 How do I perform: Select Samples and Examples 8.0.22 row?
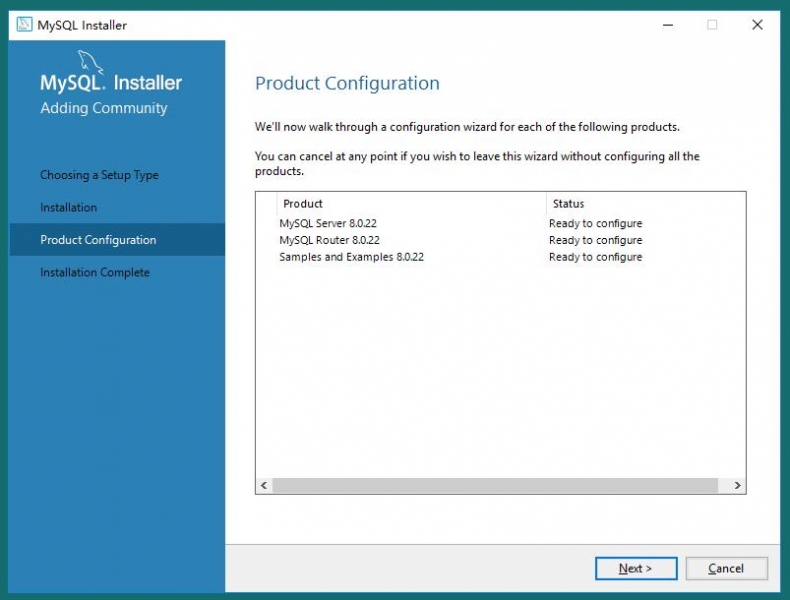point(351,257)
